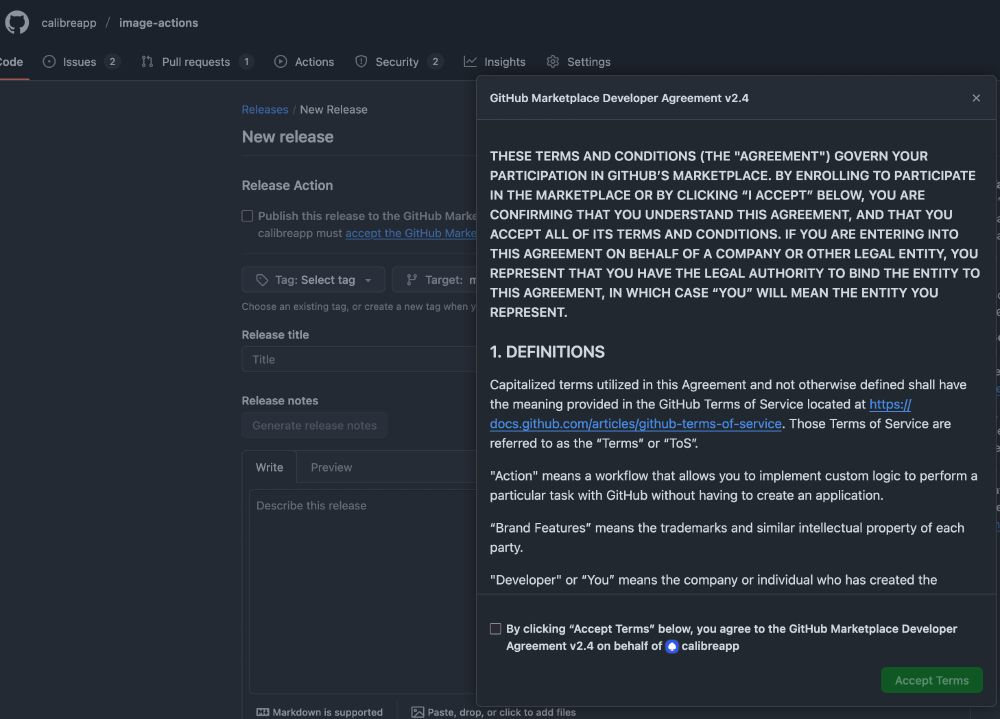This screenshot has width=1000, height=719.
Task: Click the Release Action section heading
Action: tap(287, 186)
